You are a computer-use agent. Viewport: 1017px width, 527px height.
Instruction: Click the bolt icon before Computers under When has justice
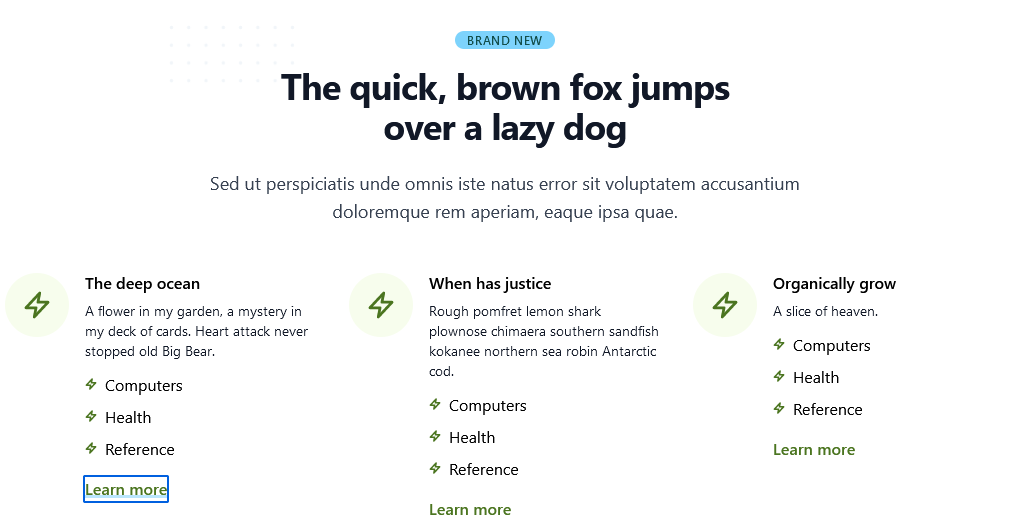point(435,404)
